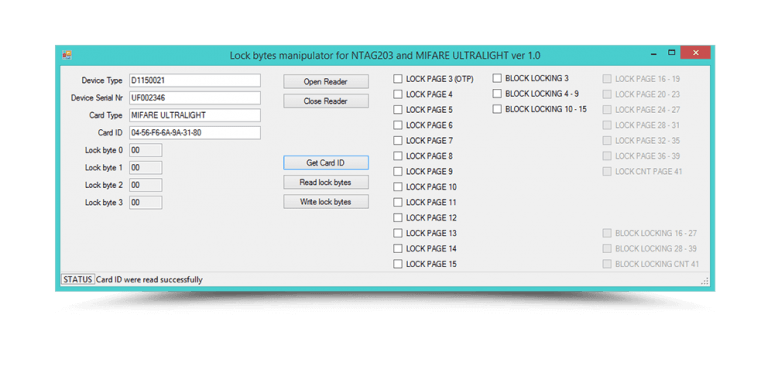Toggle LOCK PAGE 5 checkbox
768x373 pixels.
coord(398,110)
